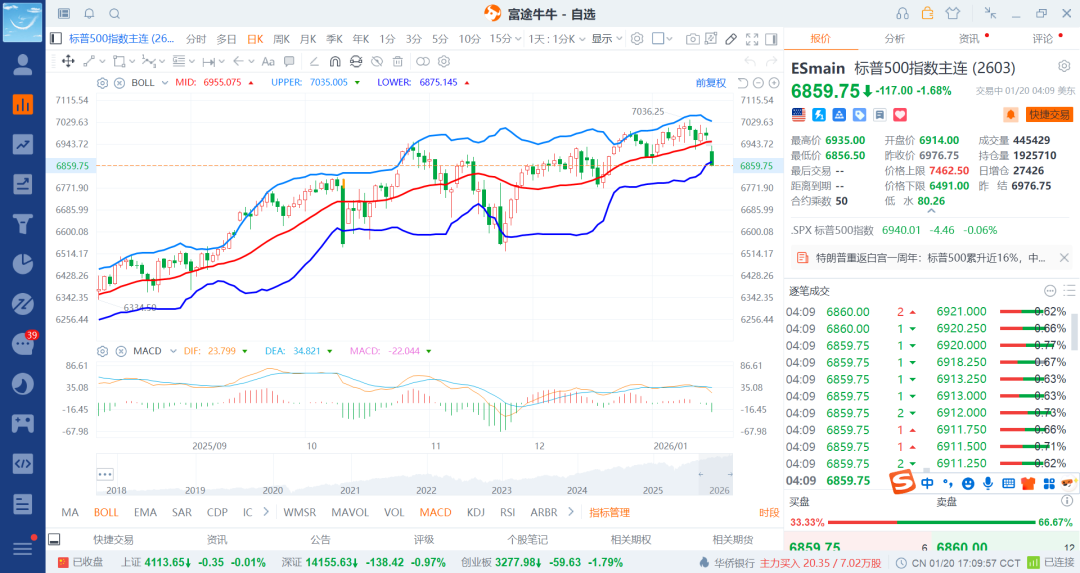
Task: Open BOLL indicator settings gear
Action: click(x=103, y=82)
